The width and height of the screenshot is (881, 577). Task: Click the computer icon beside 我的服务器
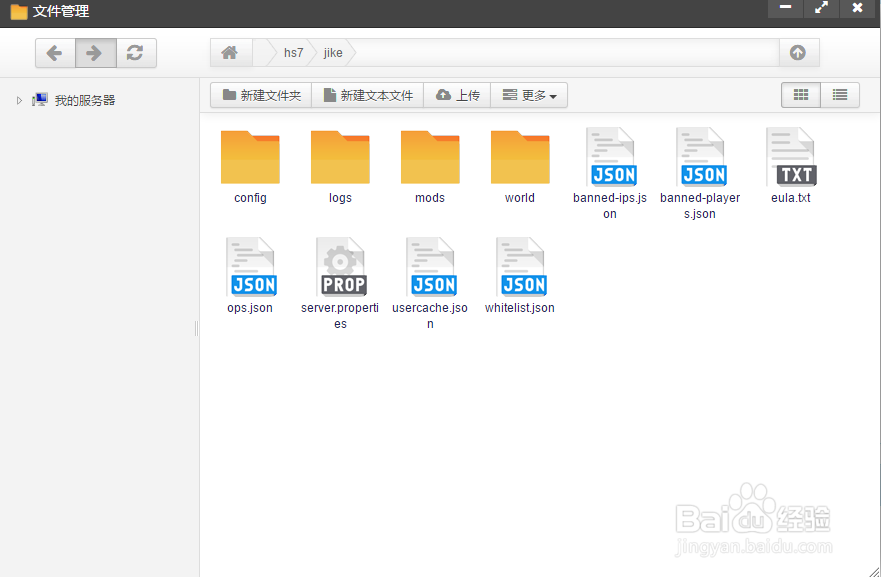(39, 100)
